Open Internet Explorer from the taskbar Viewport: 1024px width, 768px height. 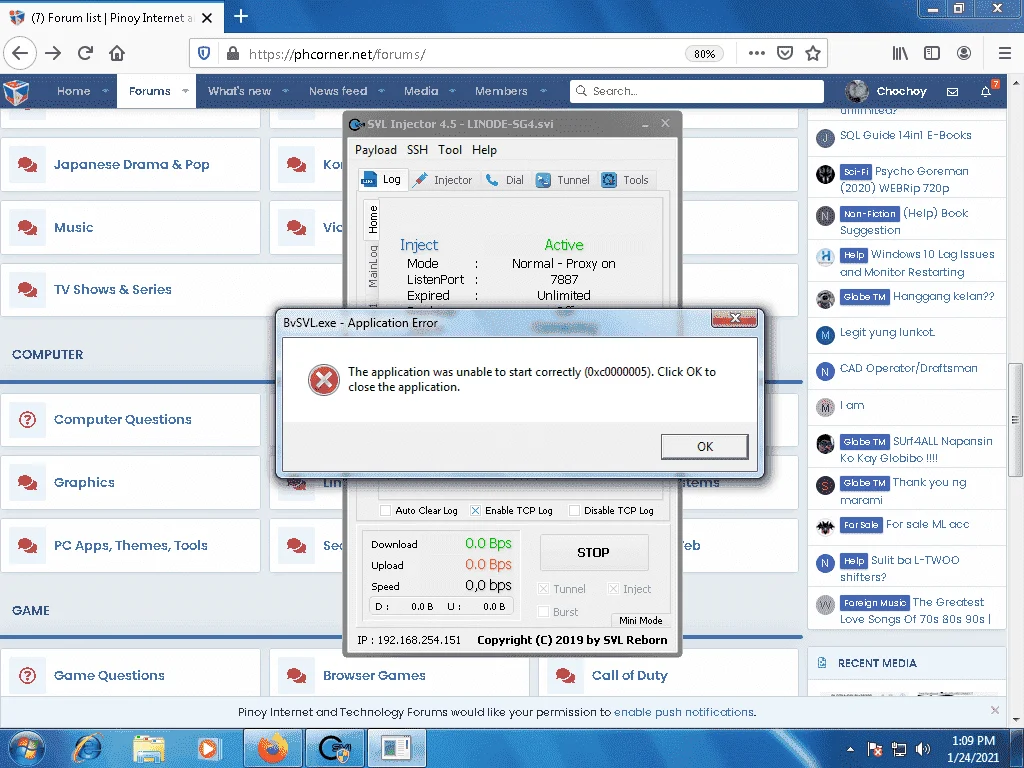tap(88, 748)
